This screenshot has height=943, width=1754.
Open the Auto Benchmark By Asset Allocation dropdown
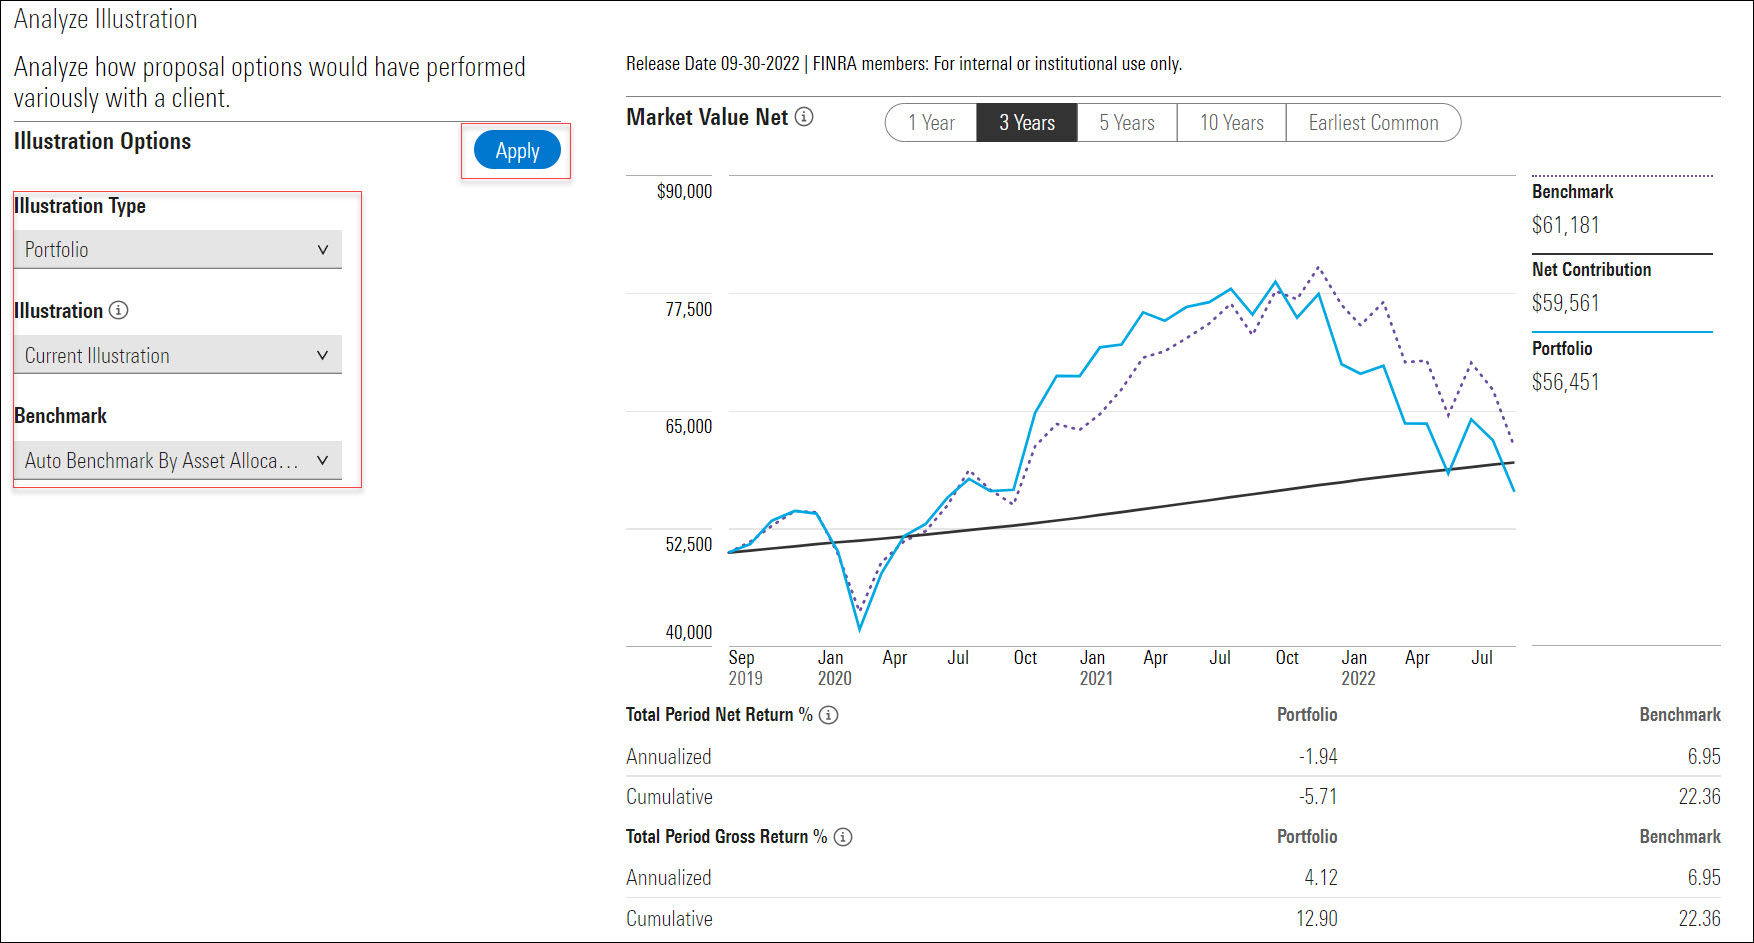click(x=178, y=460)
